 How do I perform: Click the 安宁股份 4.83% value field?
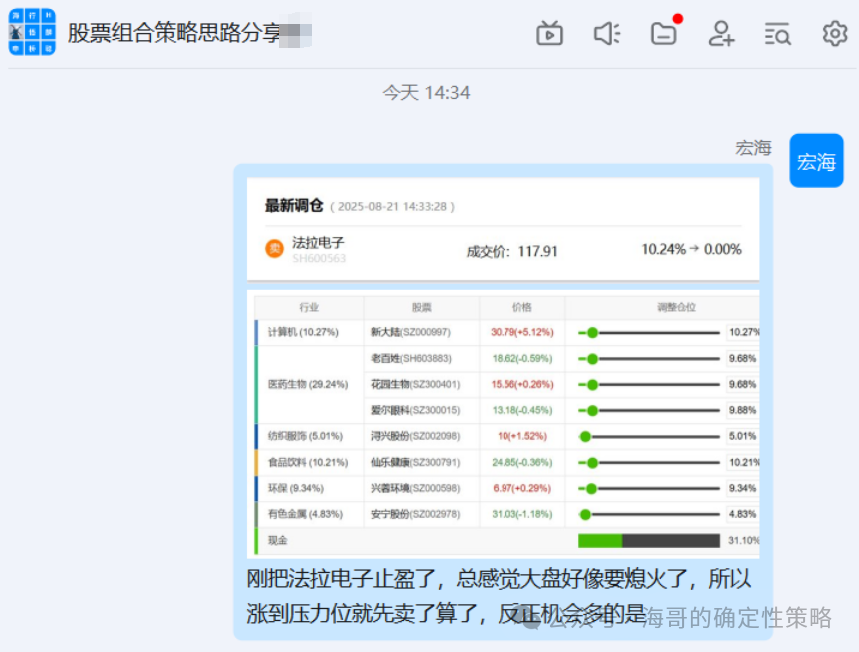click(742, 514)
